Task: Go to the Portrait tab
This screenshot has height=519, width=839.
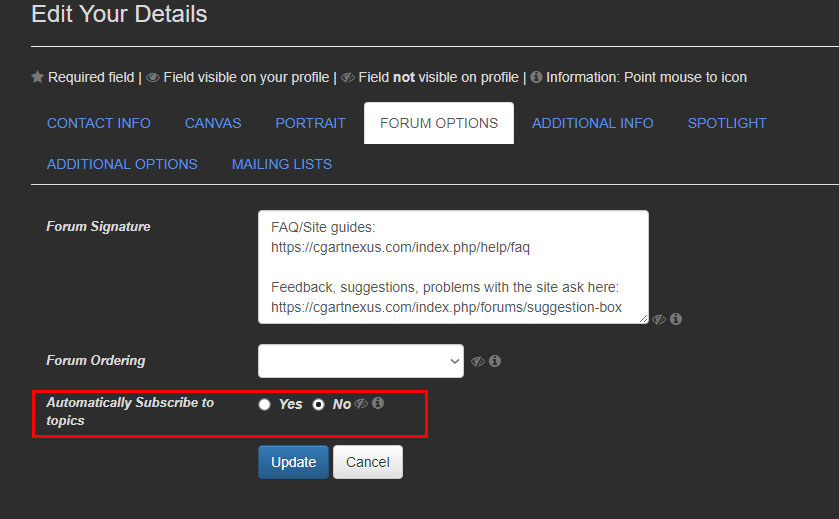Action: (310, 123)
